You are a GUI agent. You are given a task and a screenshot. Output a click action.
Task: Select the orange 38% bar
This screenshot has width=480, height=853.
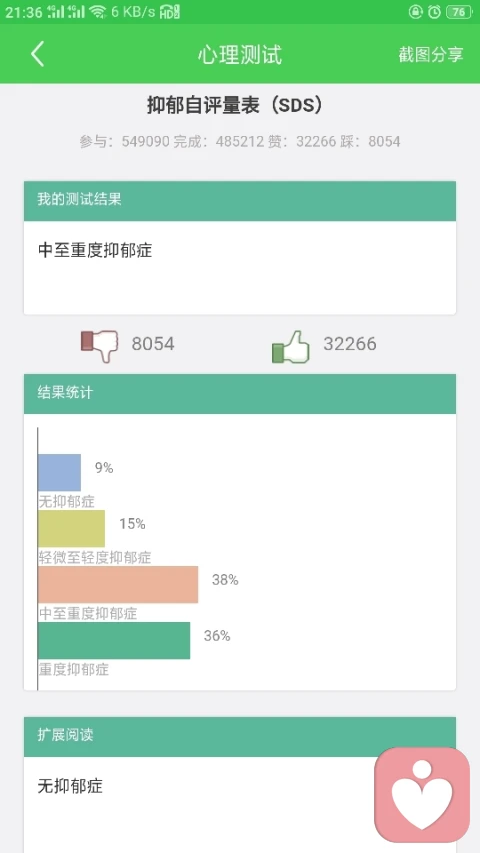tap(118, 585)
